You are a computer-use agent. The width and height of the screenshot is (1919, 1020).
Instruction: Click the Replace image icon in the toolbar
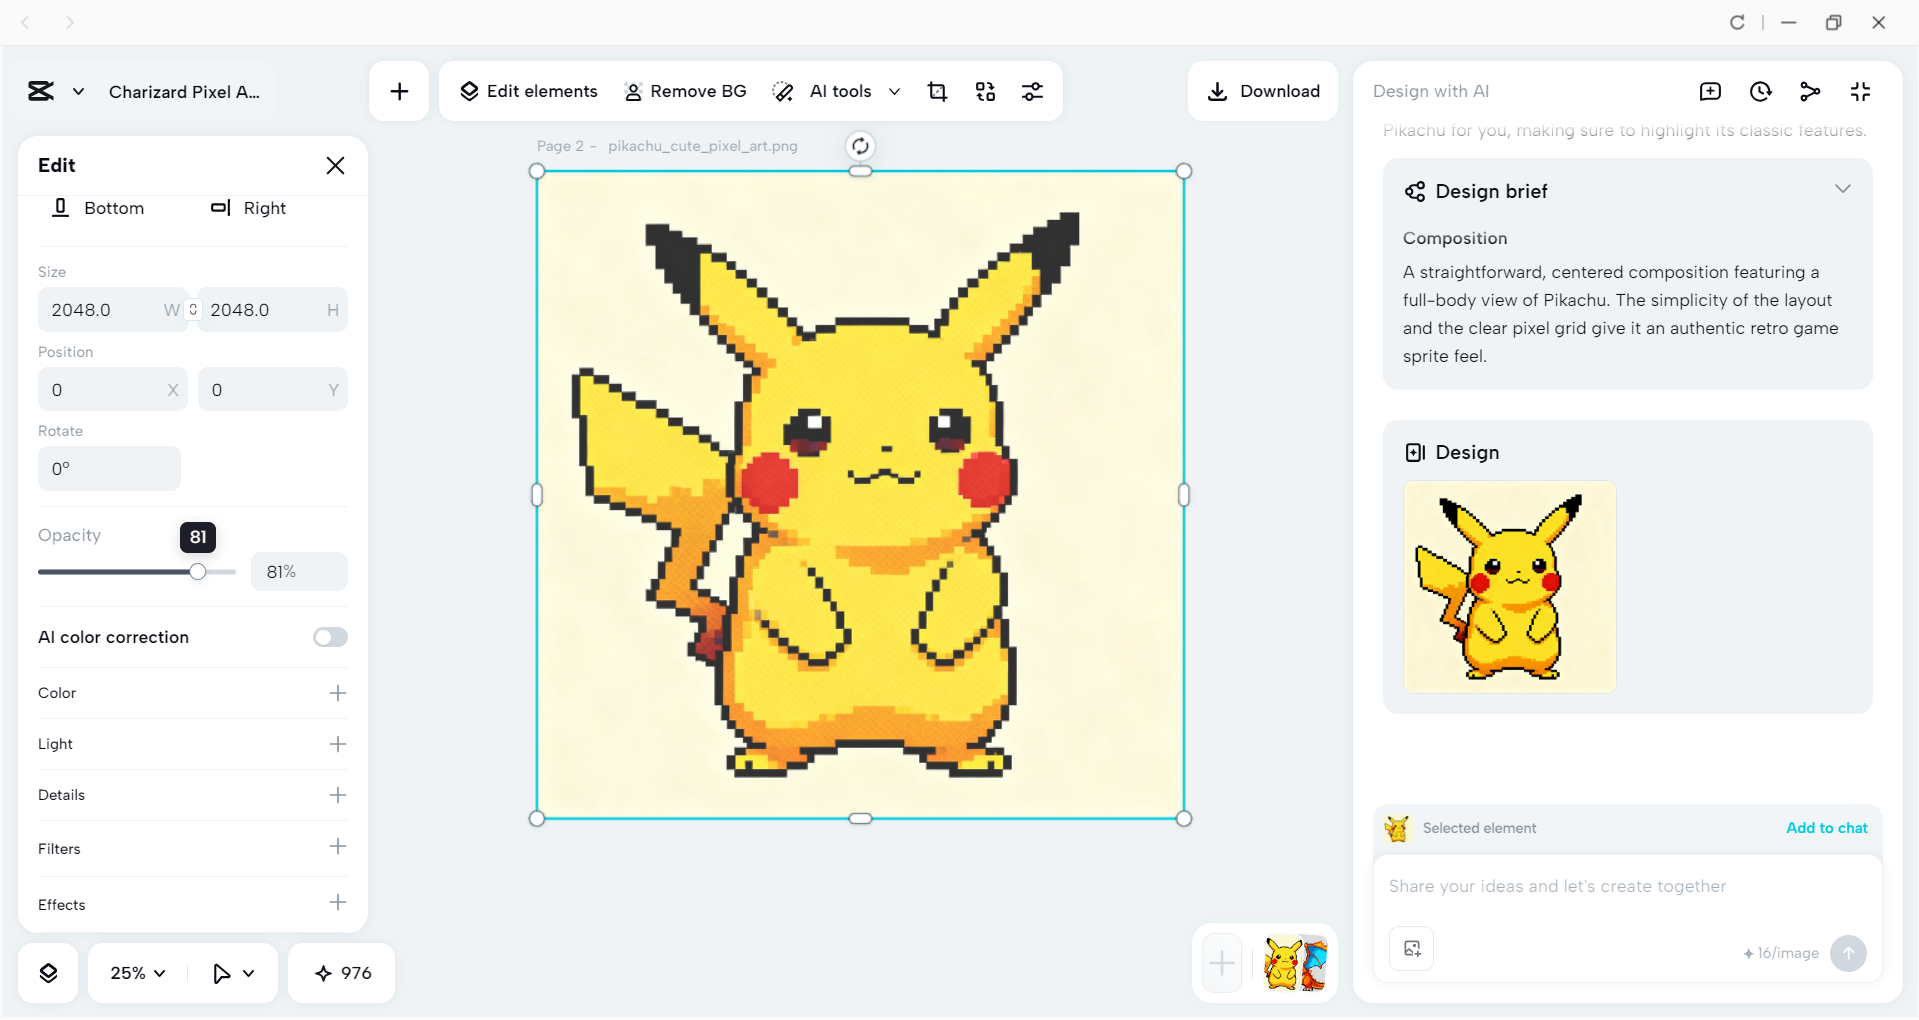(985, 91)
